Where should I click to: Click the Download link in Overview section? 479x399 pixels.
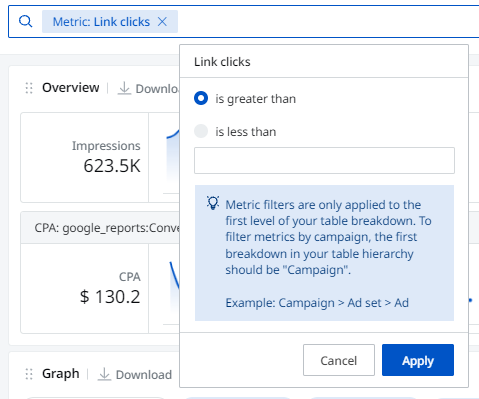(x=157, y=89)
